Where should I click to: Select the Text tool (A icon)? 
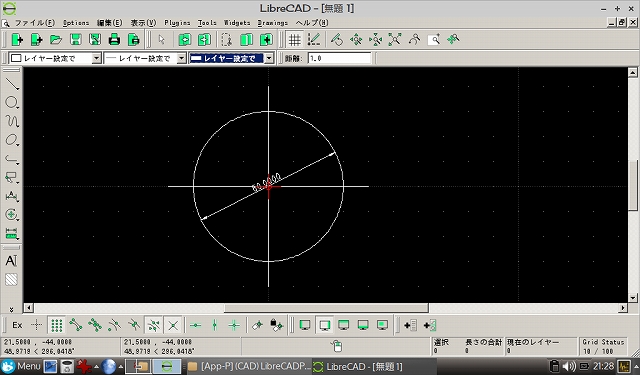coord(11,261)
